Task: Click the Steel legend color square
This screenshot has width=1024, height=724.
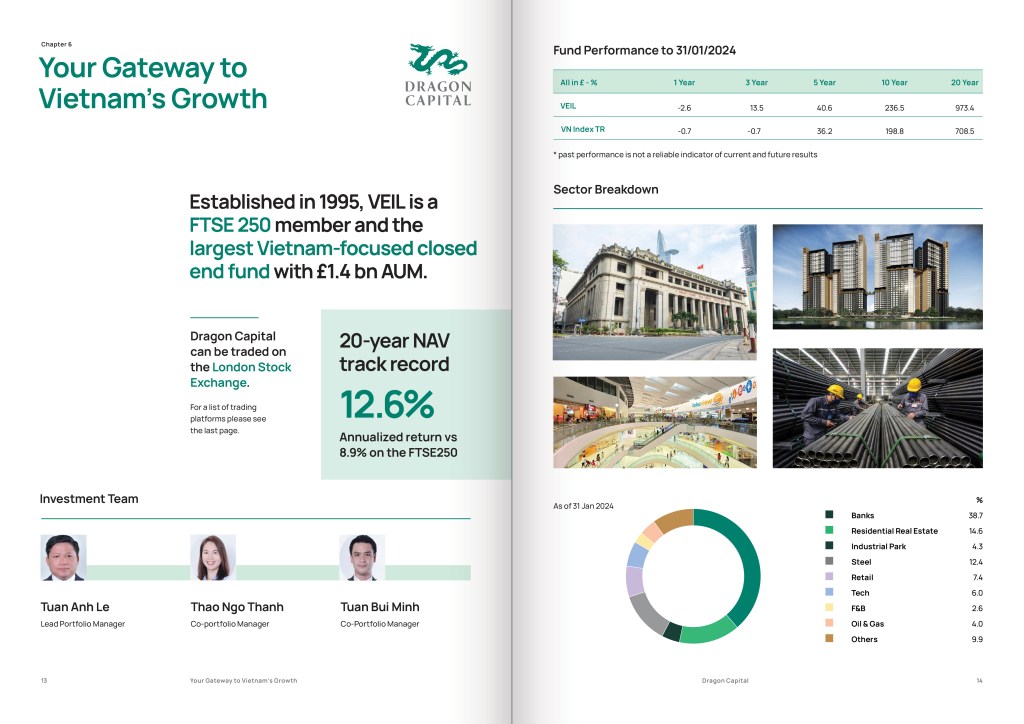Action: click(x=829, y=562)
